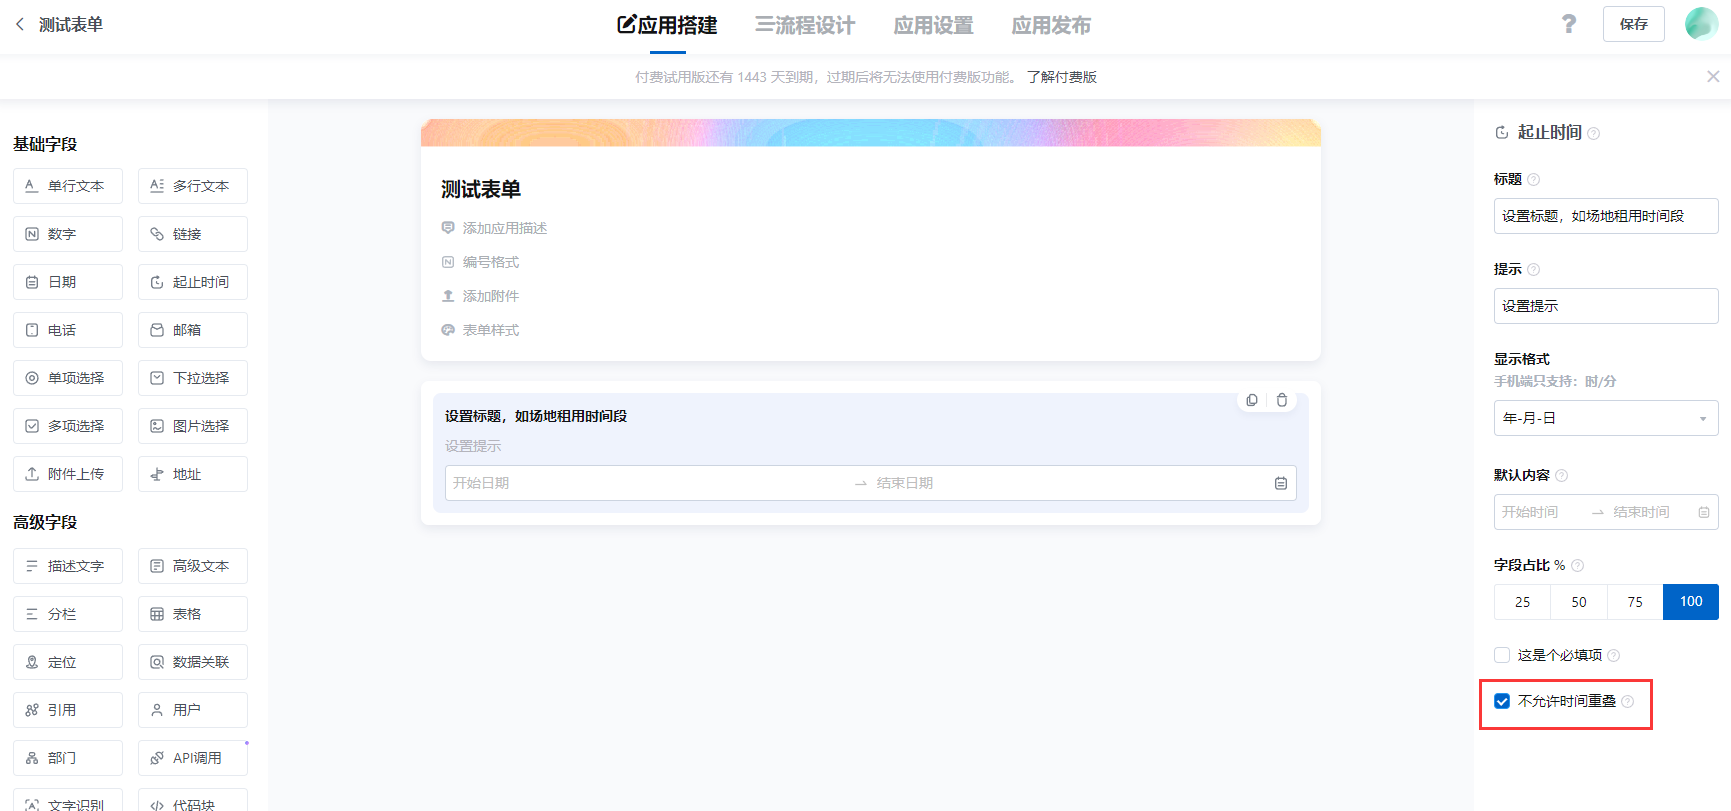Open the 默认内容 time range picker
The height and width of the screenshot is (811, 1731).
(x=1606, y=512)
